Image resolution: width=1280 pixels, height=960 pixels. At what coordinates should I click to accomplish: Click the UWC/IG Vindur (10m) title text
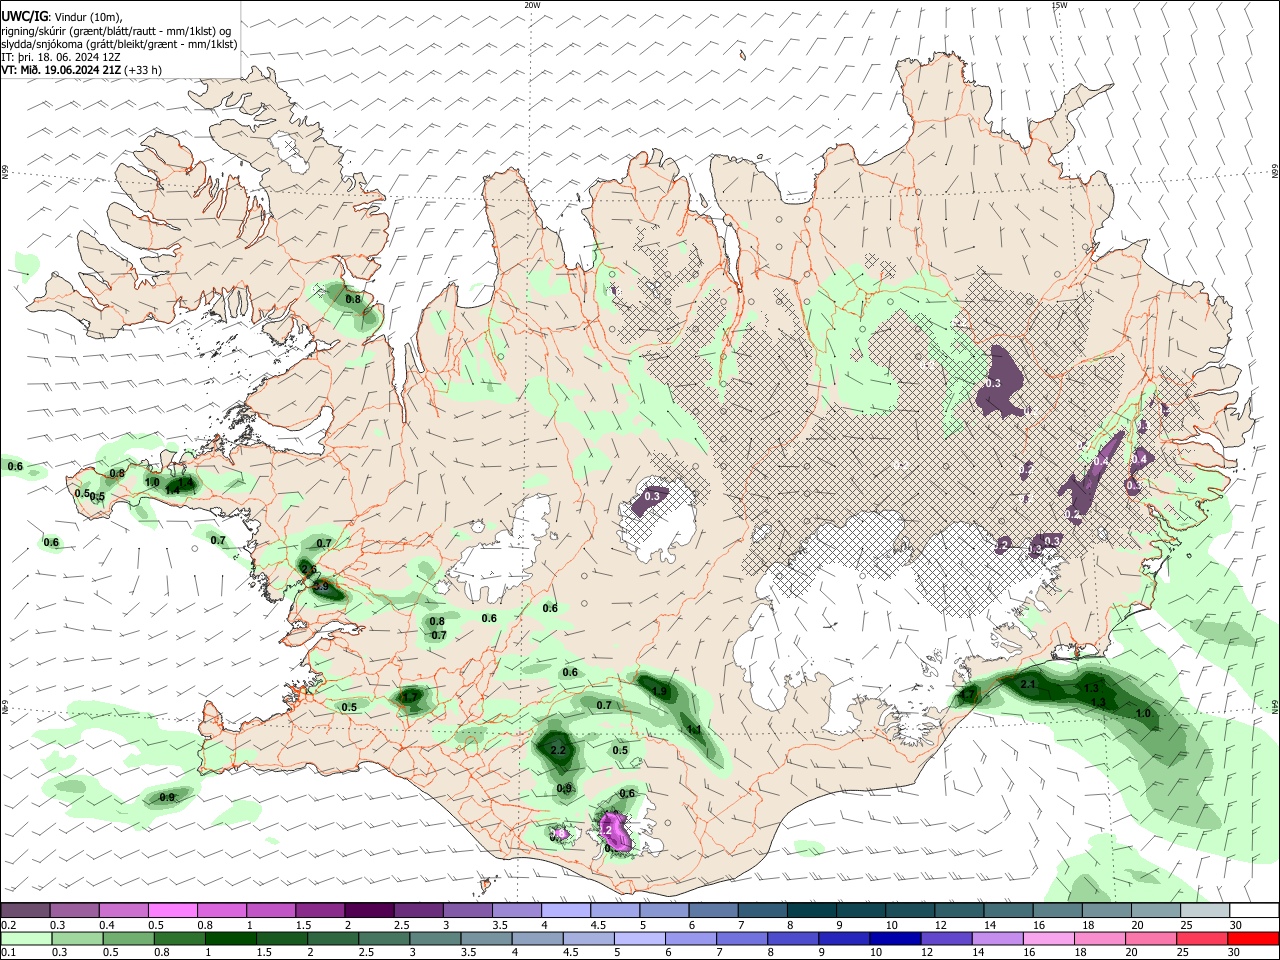[62, 17]
